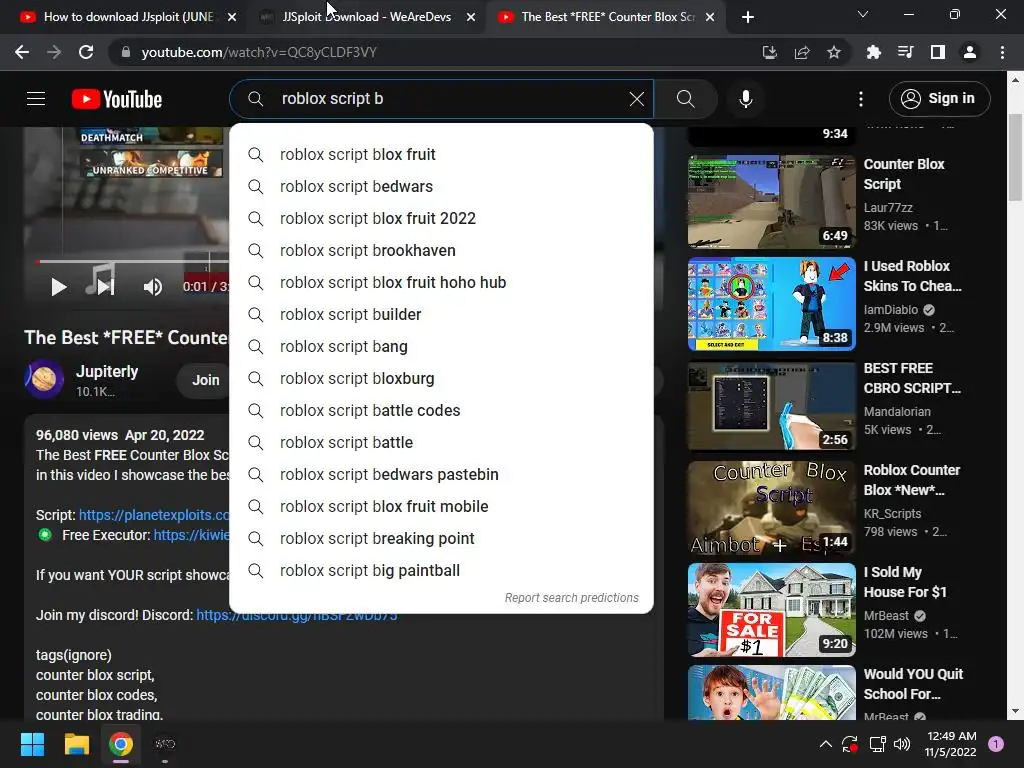1024x768 pixels.
Task: Open the planetexploits script link
Action: [154, 515]
